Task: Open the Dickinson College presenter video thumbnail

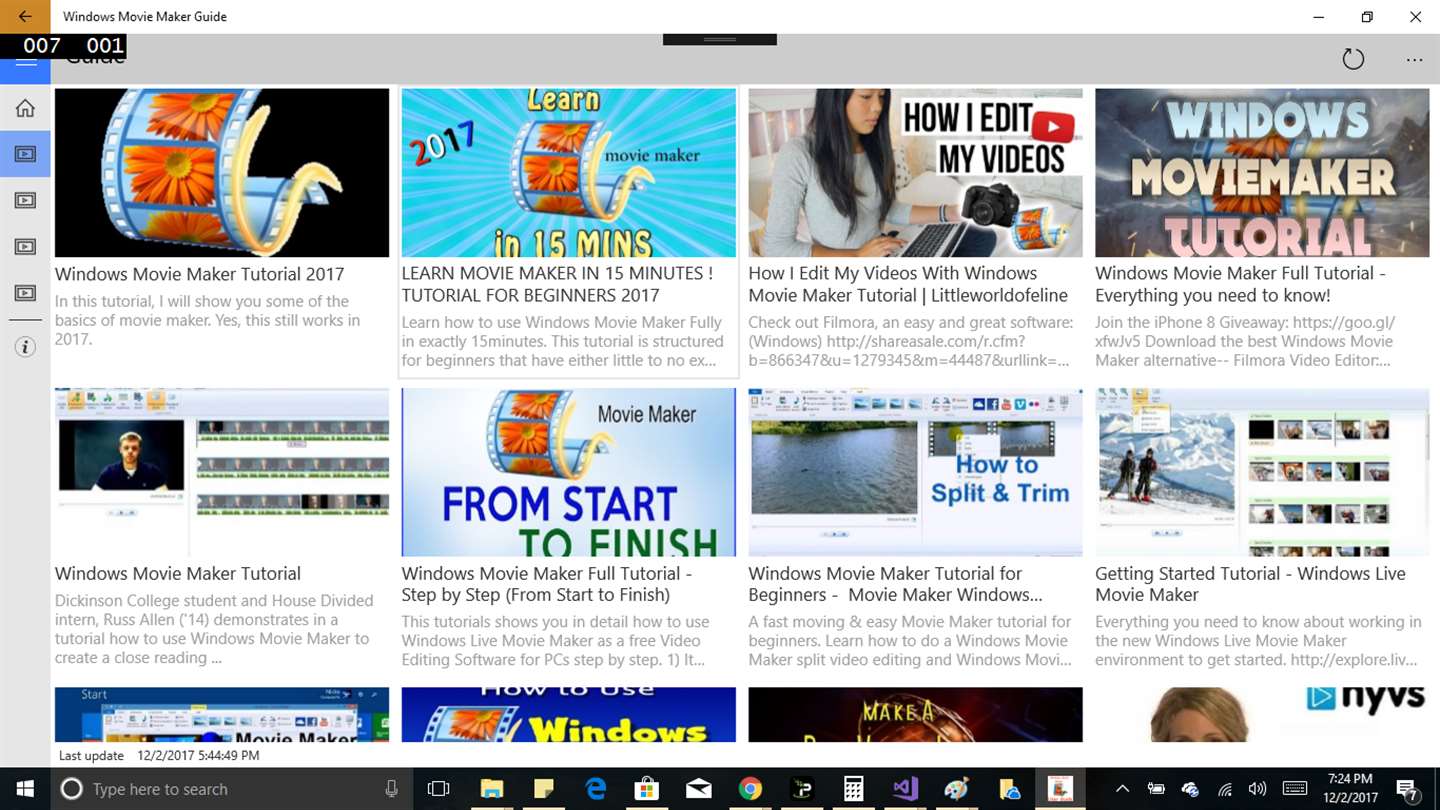Action: pyautogui.click(x=222, y=472)
